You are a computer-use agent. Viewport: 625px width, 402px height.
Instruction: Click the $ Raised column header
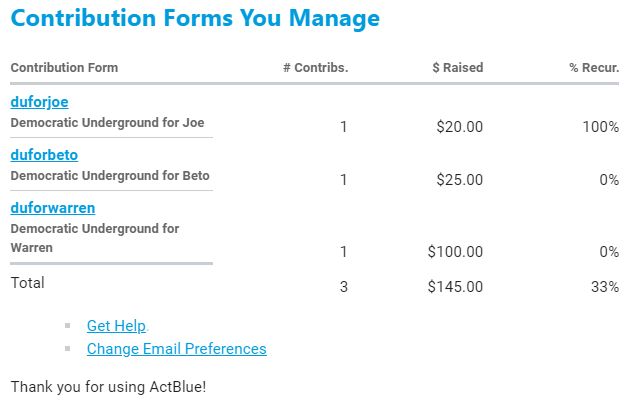point(457,68)
